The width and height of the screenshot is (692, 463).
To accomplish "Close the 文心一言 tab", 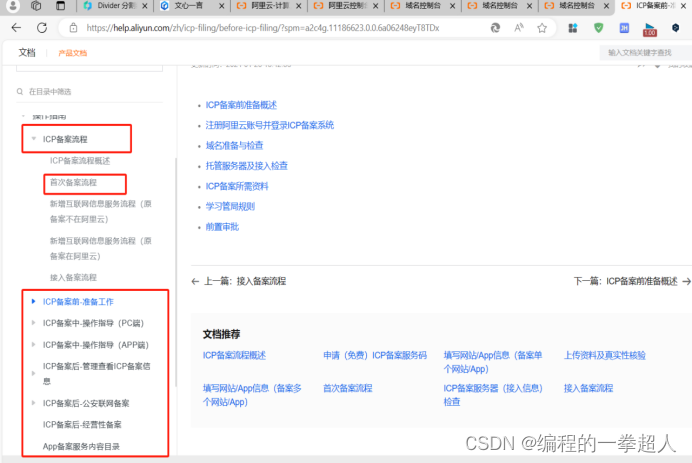I will coord(222,6).
